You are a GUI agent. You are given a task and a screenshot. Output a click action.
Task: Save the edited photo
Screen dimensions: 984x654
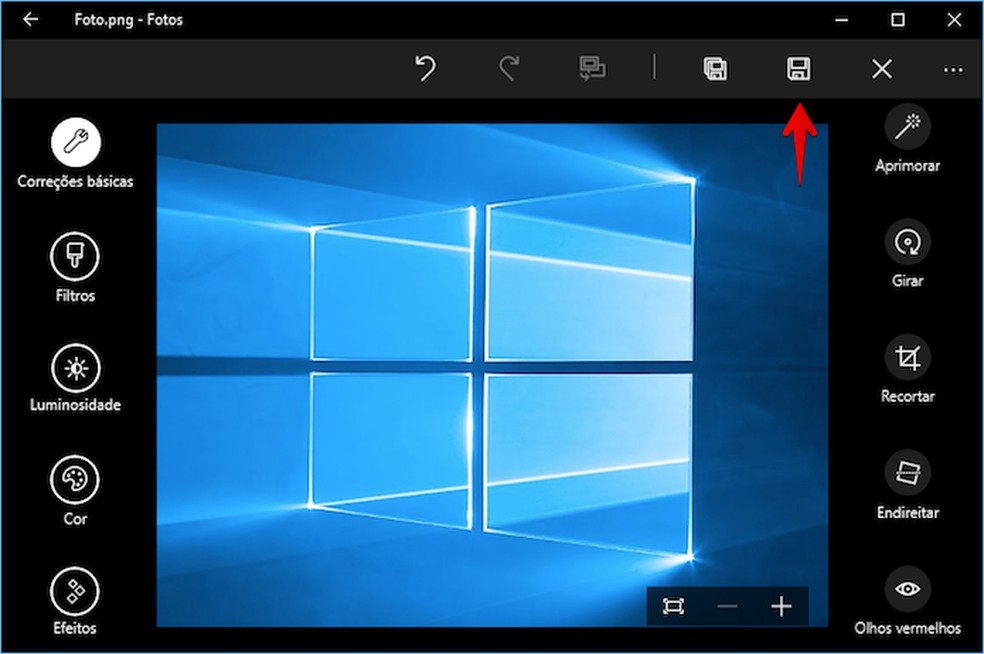798,68
